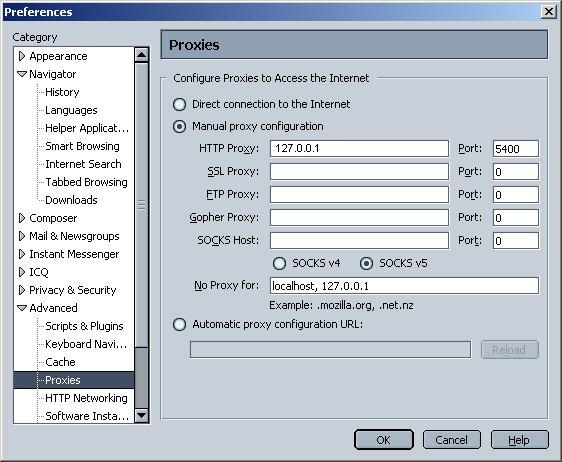The width and height of the screenshot is (562, 462).
Task: Click the No Proxy for field
Action: [404, 286]
